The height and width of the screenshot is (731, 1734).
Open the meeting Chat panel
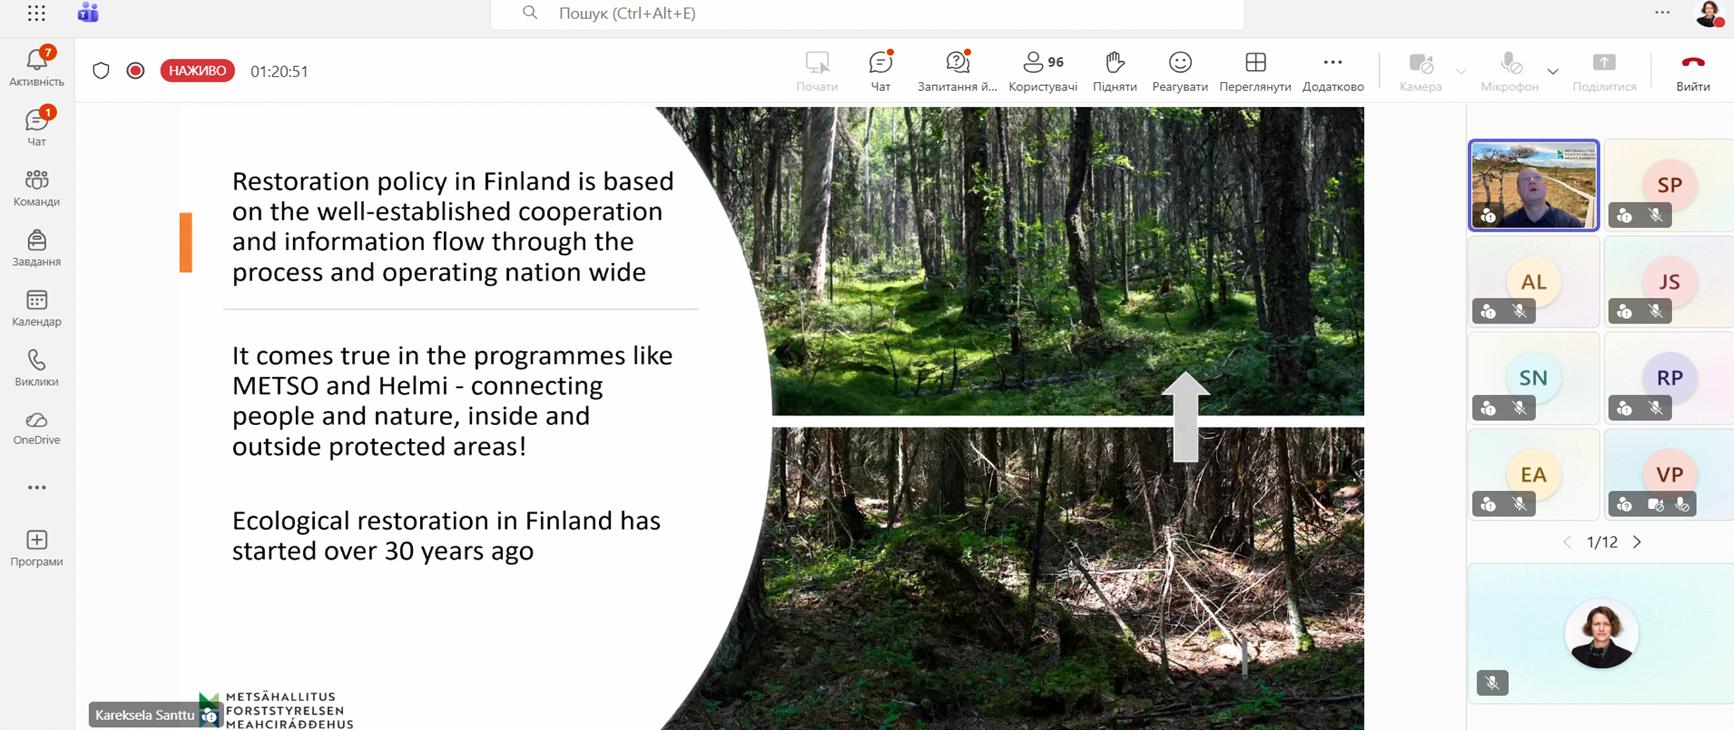pyautogui.click(x=881, y=71)
